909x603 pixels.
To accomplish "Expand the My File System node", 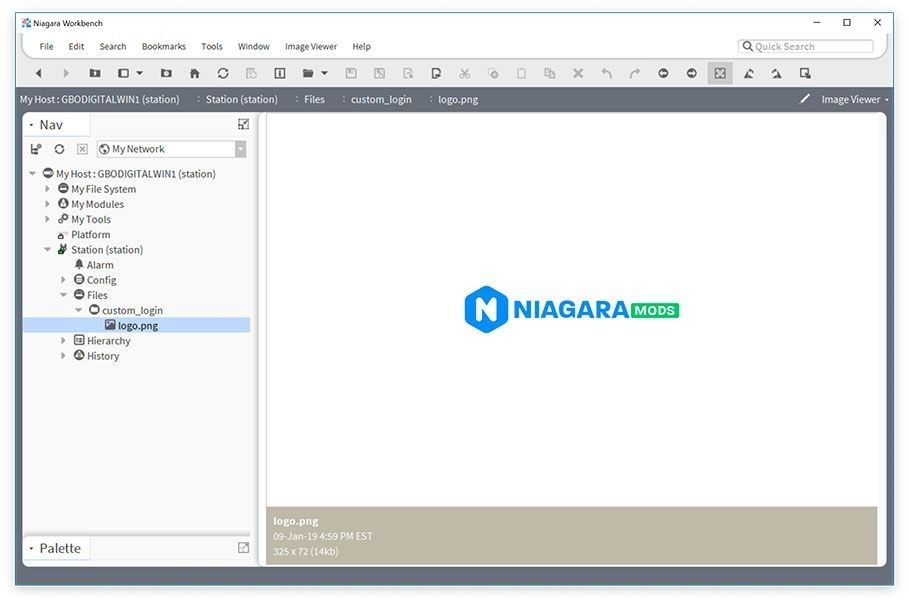I will pos(48,188).
